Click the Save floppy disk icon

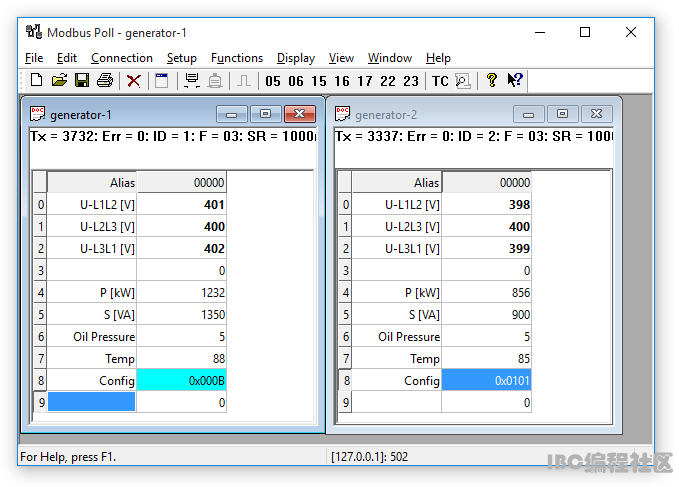[82, 81]
